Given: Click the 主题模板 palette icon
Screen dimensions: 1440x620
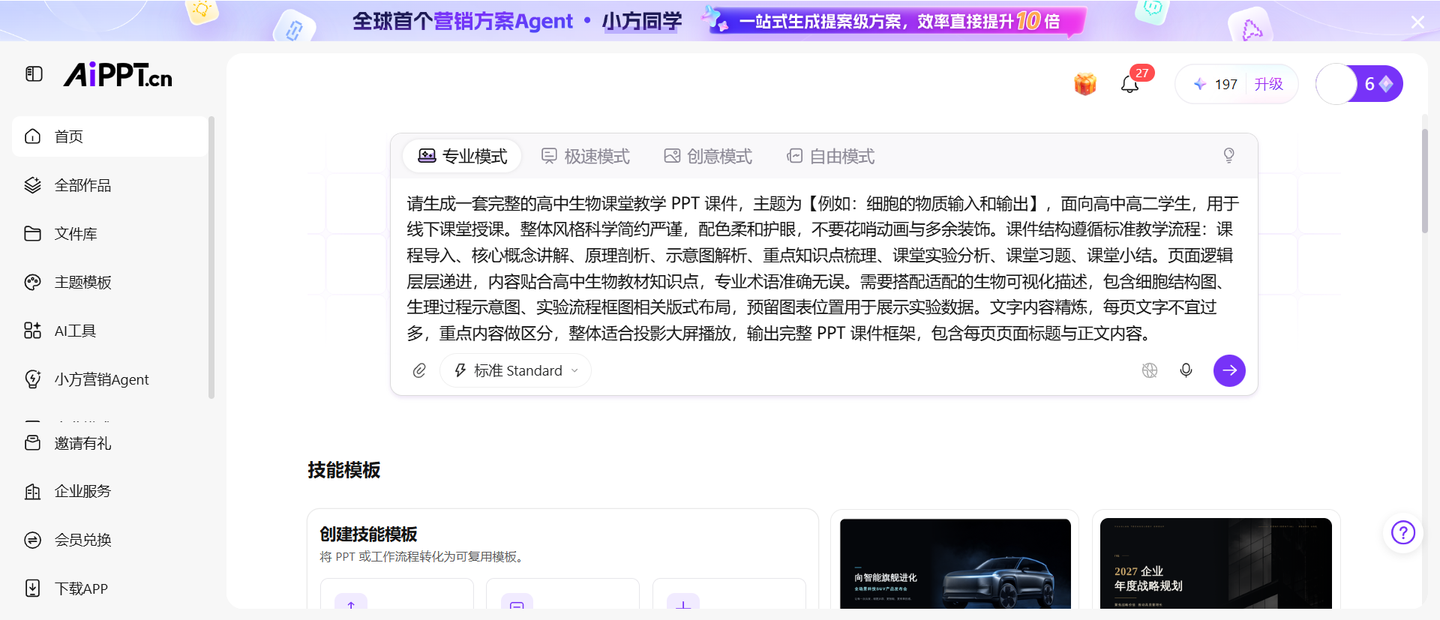Looking at the screenshot, I should tap(33, 282).
